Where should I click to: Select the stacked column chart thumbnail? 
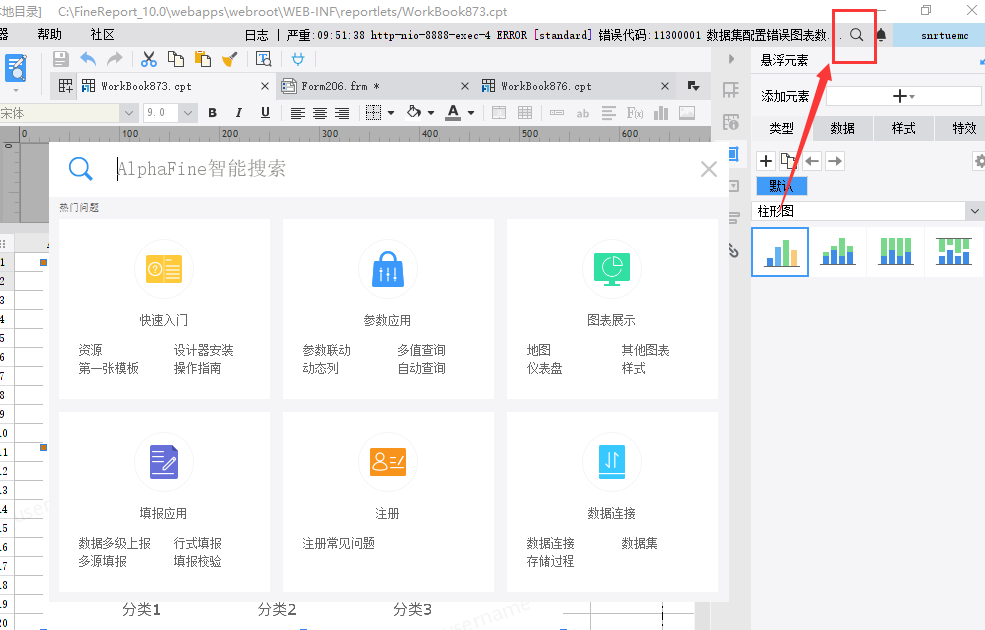[838, 252]
